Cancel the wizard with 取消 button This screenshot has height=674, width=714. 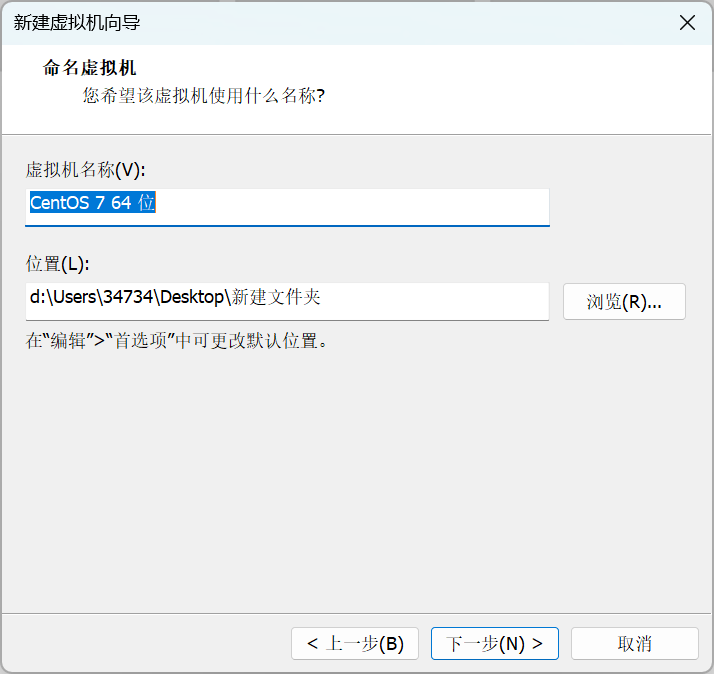[x=634, y=643]
